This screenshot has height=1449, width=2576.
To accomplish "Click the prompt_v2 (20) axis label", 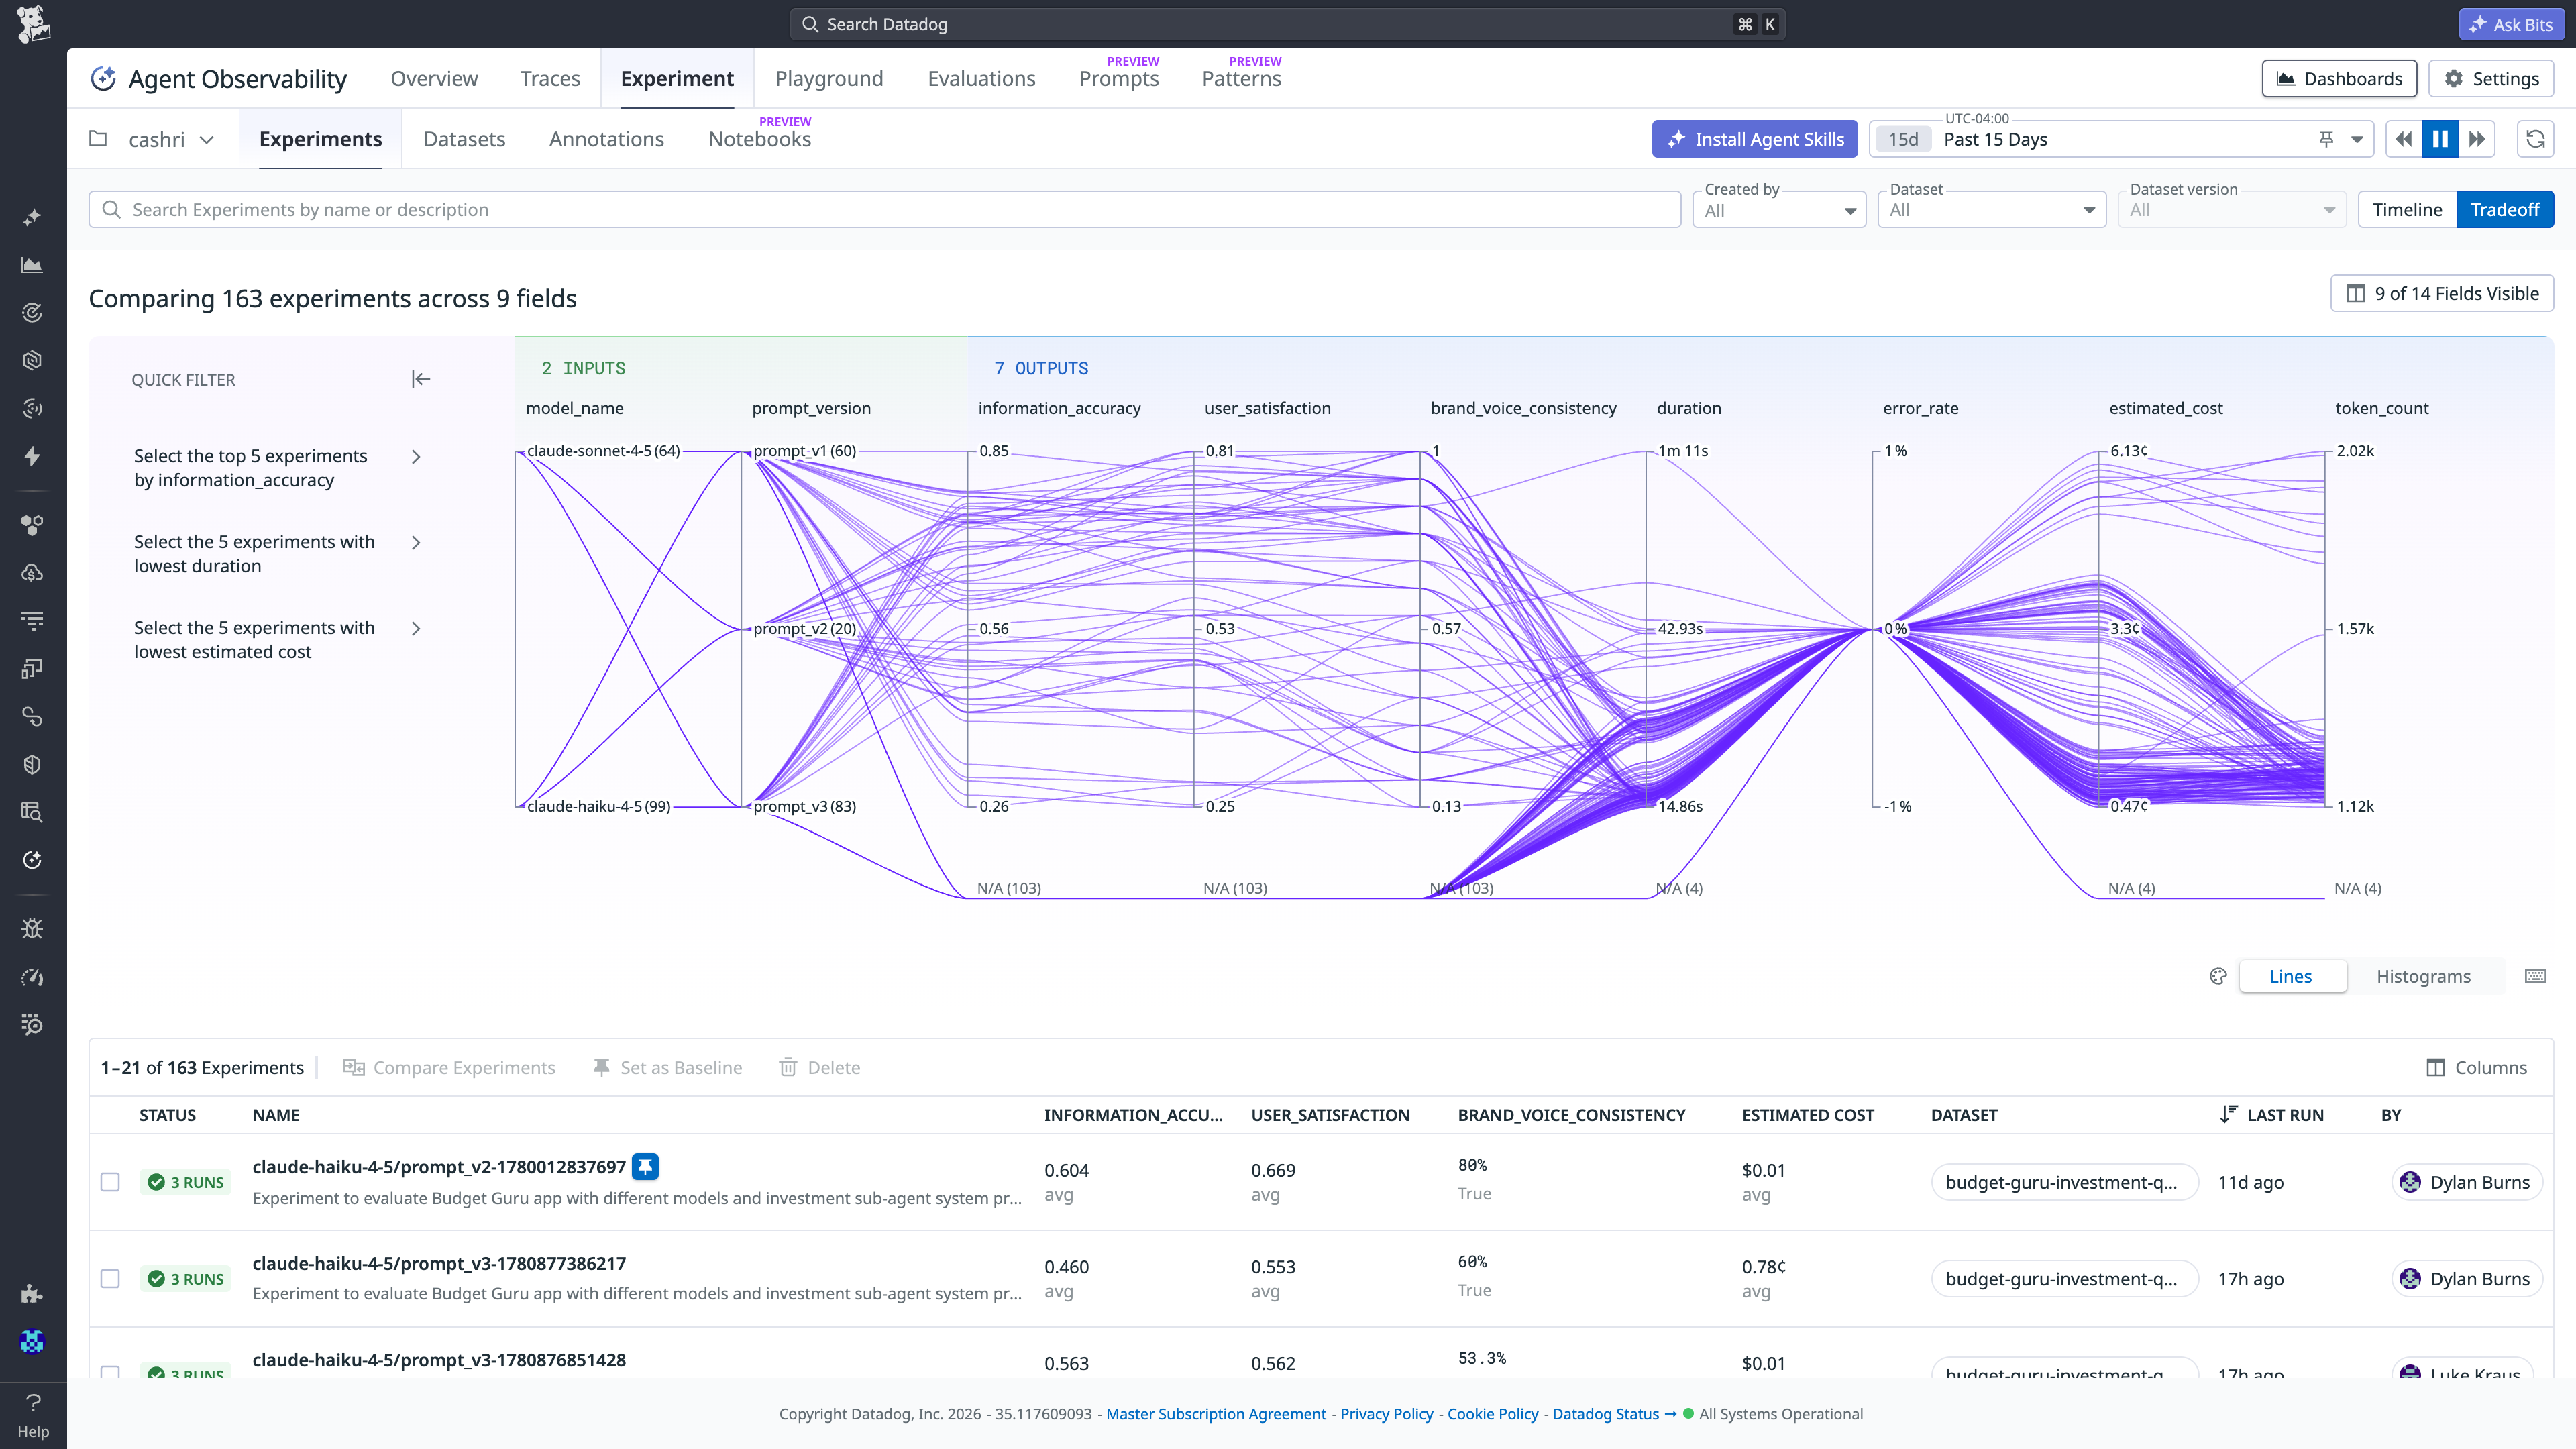I will [804, 629].
